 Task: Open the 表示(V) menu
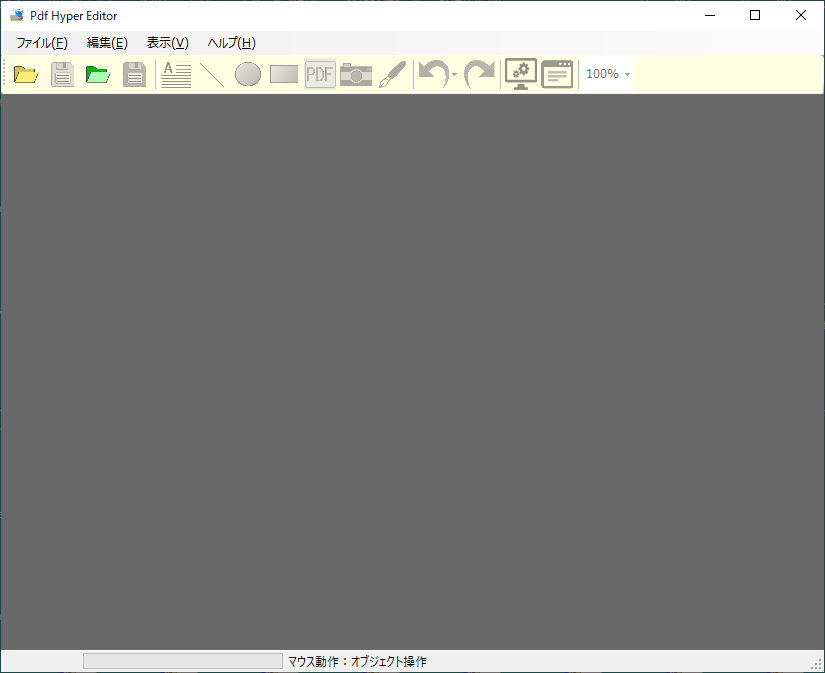point(167,43)
